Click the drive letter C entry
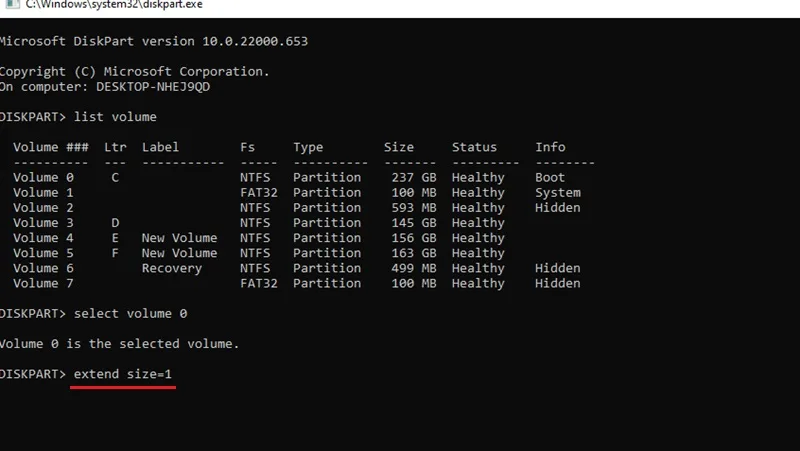Viewport: 800px width, 451px height. point(115,178)
